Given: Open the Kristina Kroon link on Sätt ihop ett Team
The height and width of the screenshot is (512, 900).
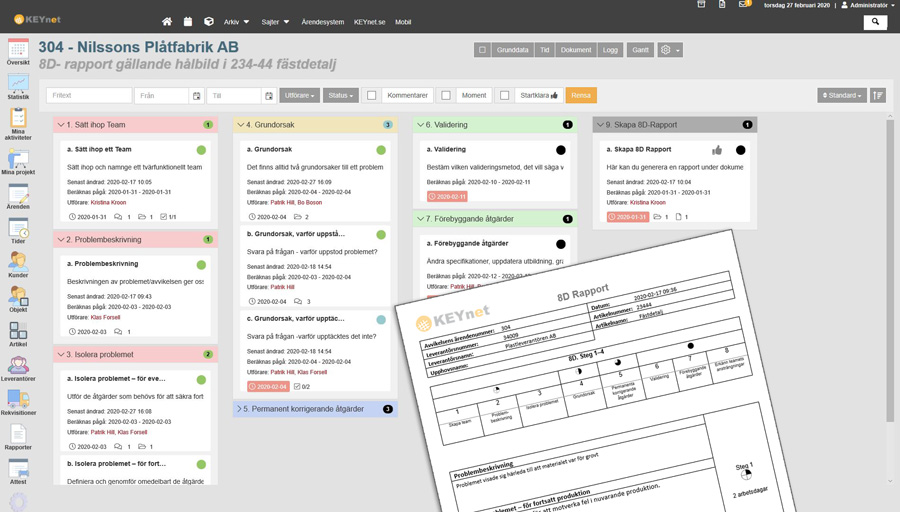Looking at the screenshot, I should (x=108, y=203).
